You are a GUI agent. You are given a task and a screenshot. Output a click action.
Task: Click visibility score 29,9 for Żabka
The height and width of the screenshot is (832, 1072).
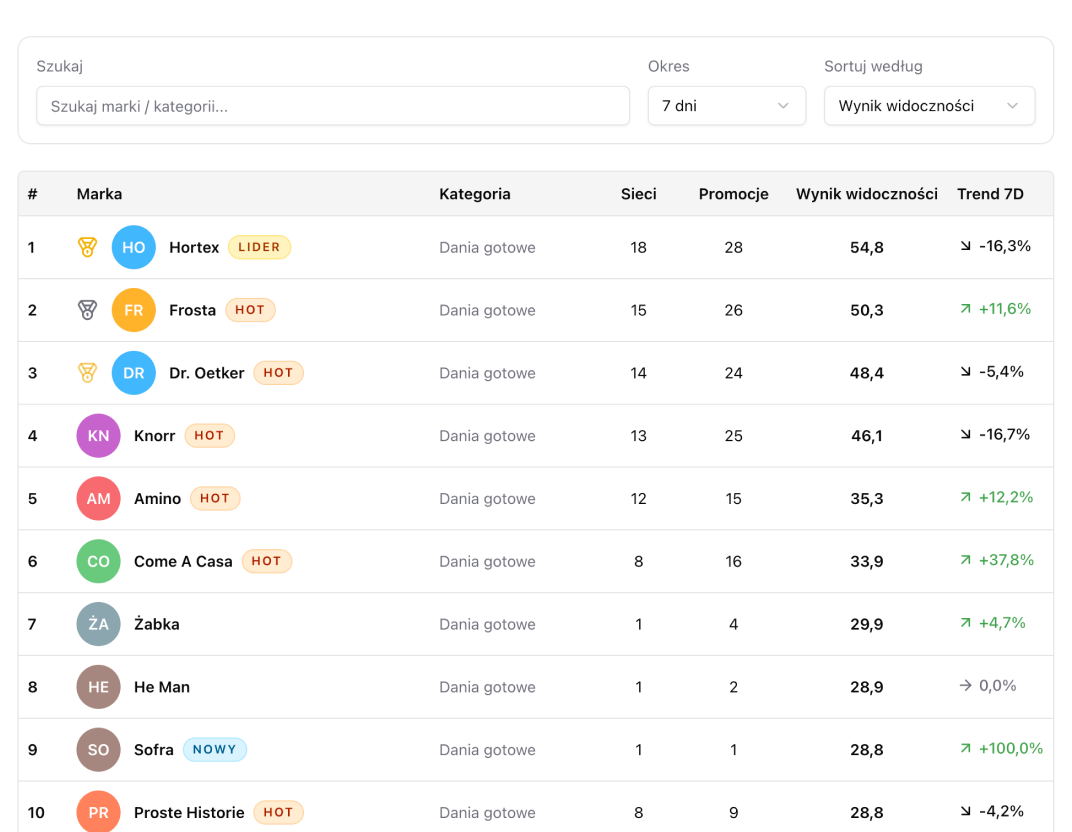pyautogui.click(x=867, y=624)
